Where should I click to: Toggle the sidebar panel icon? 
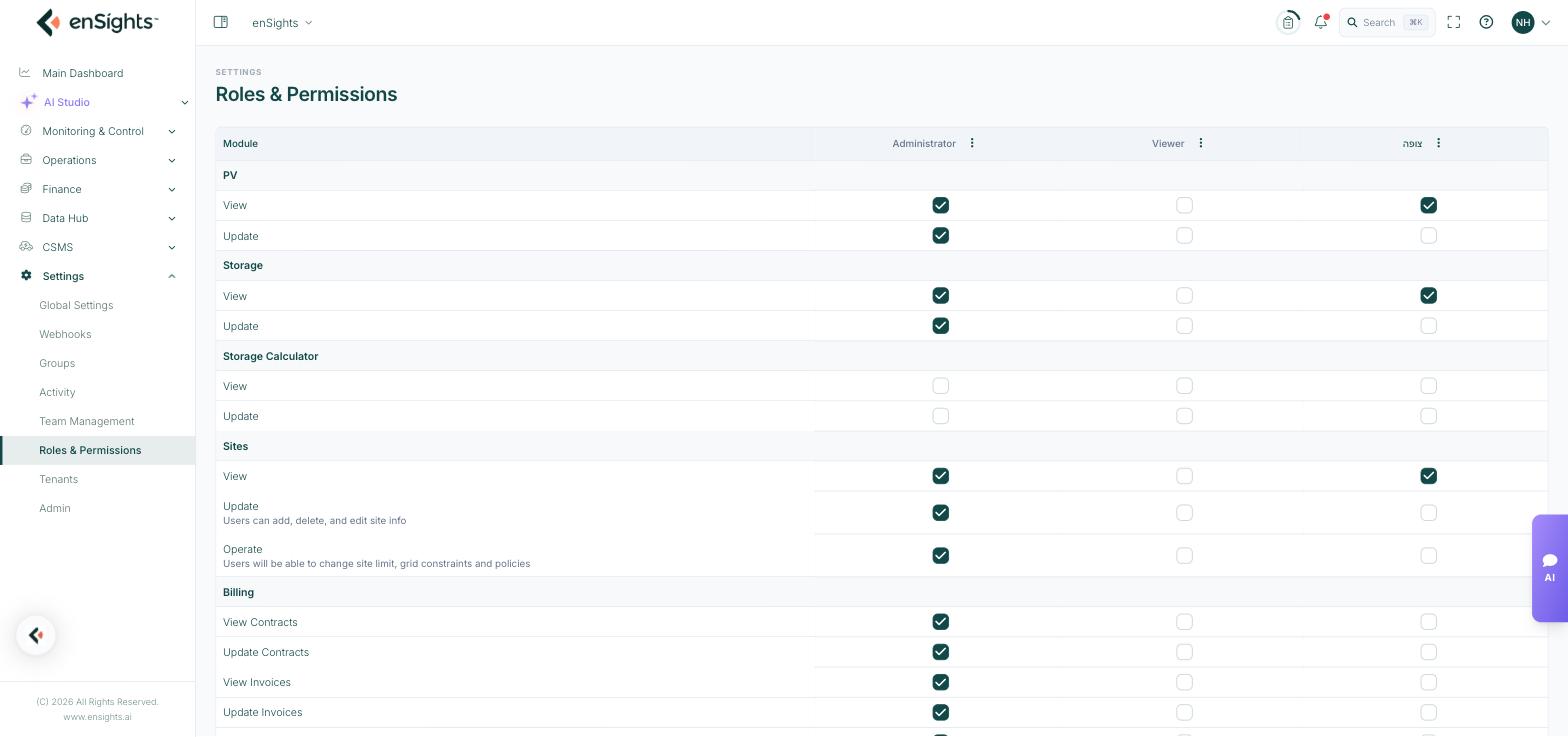[221, 22]
